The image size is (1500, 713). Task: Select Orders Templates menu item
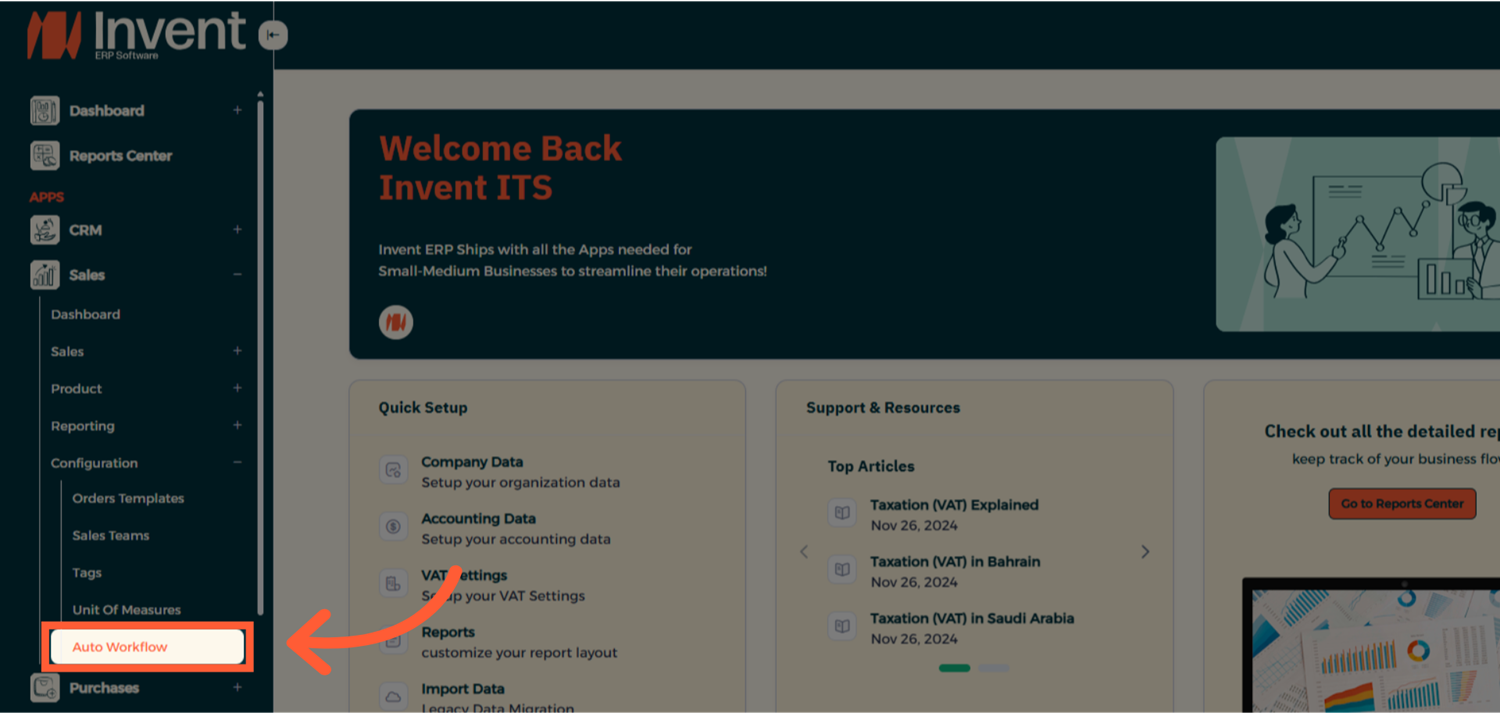[x=128, y=498]
